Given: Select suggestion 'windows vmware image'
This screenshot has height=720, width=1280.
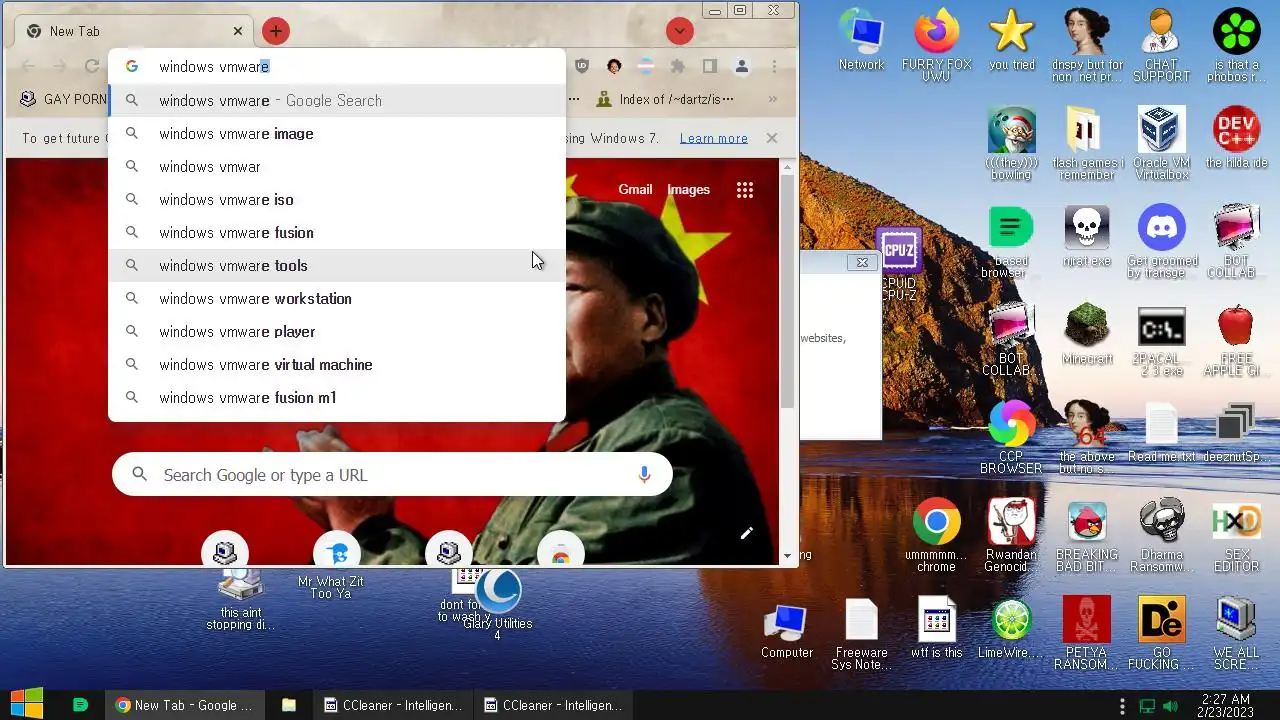Looking at the screenshot, I should tap(337, 133).
